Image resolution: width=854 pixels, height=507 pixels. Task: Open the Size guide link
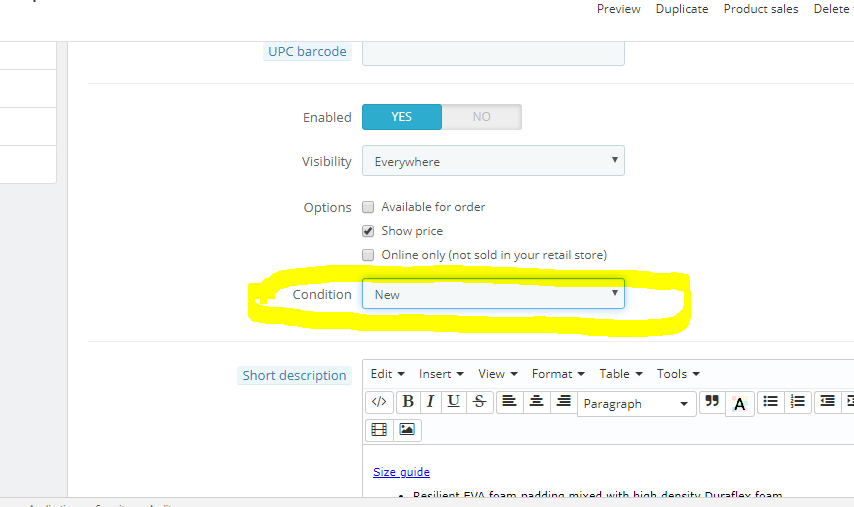(401, 472)
